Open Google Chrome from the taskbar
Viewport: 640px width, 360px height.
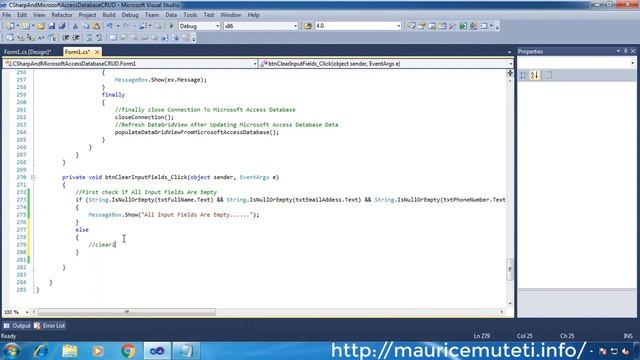(x=128, y=351)
